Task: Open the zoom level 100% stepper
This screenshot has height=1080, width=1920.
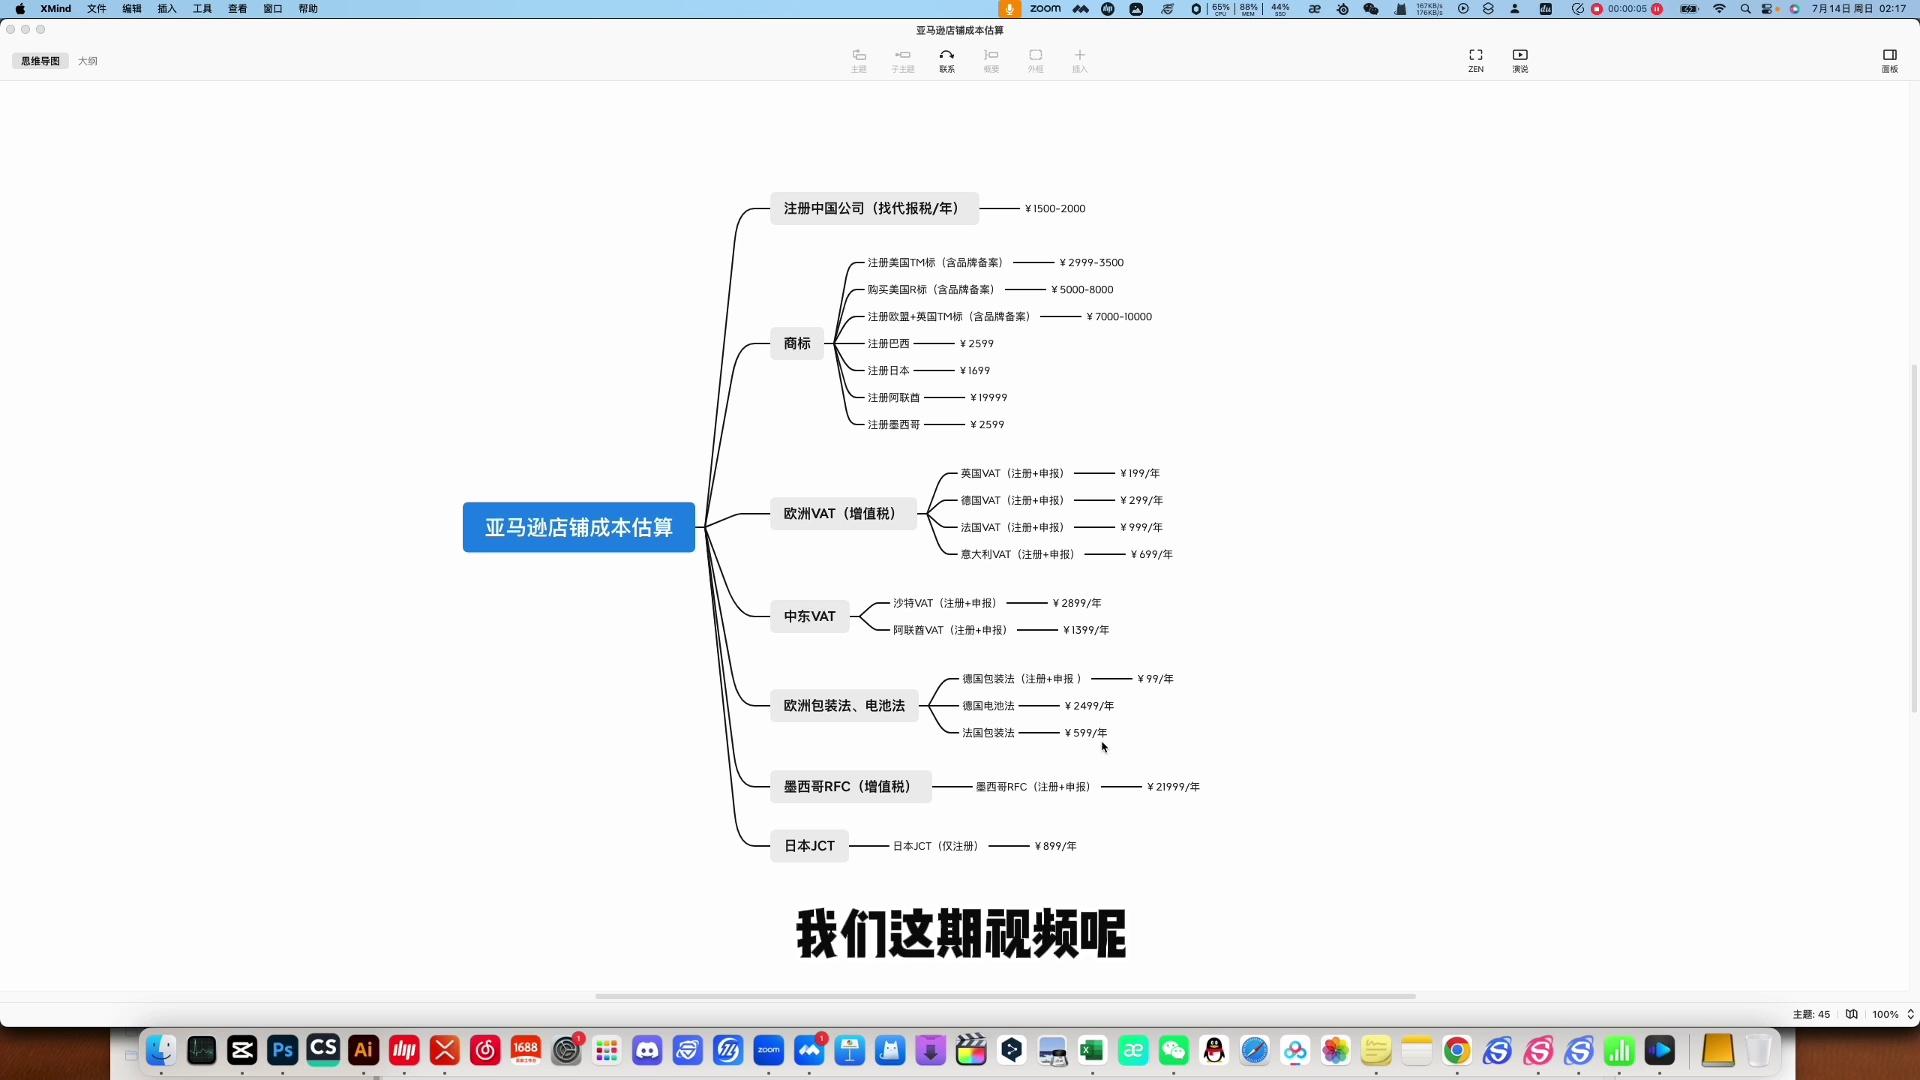Action: 1893,1014
